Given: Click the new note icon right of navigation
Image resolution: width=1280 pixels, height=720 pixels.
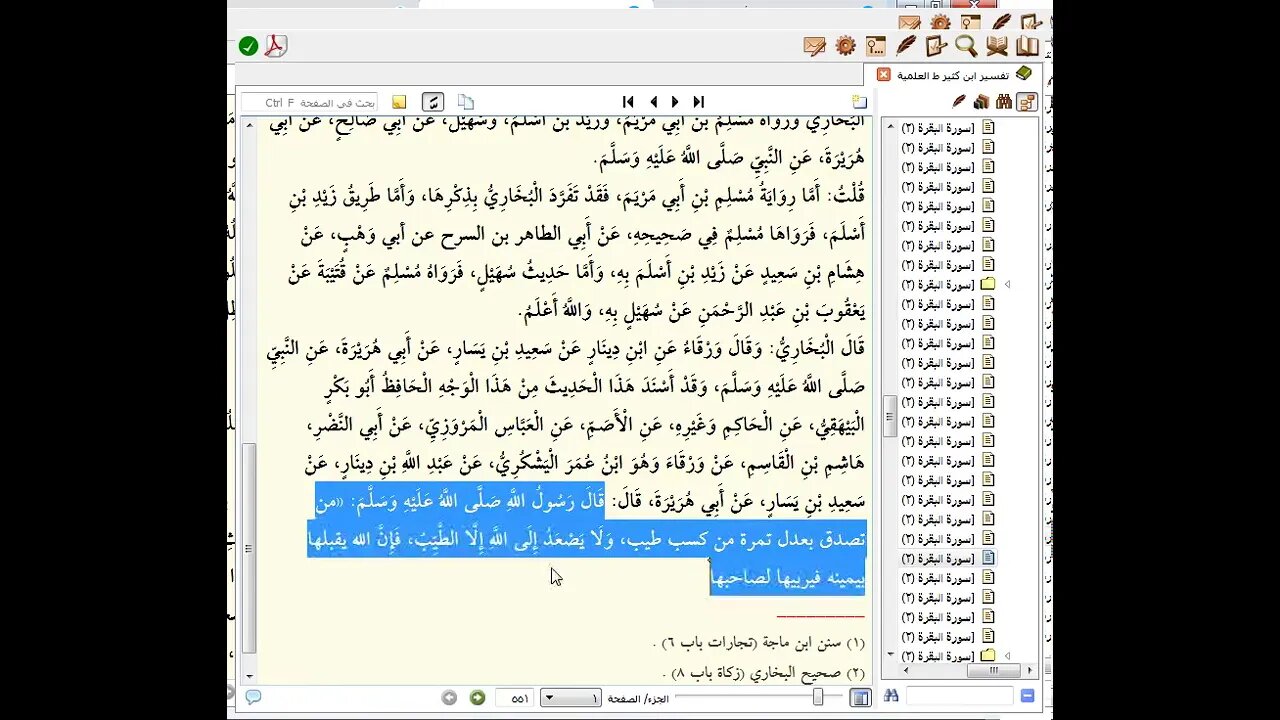Looking at the screenshot, I should tap(859, 102).
